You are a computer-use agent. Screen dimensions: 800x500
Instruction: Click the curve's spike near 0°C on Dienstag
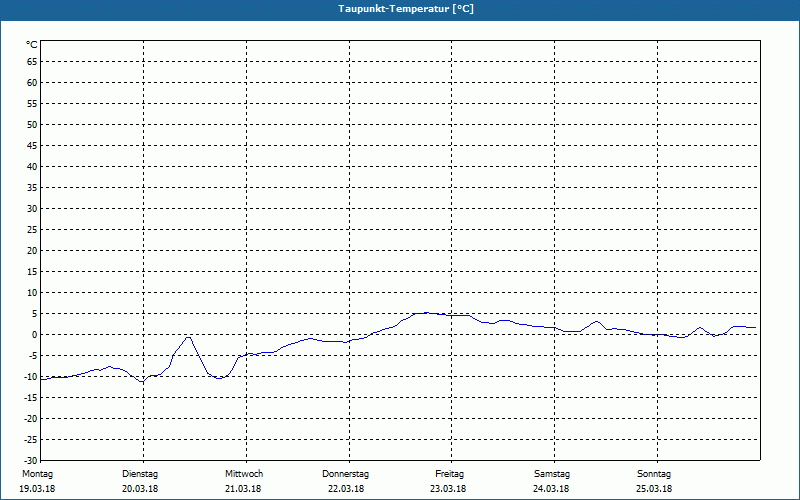188,337
